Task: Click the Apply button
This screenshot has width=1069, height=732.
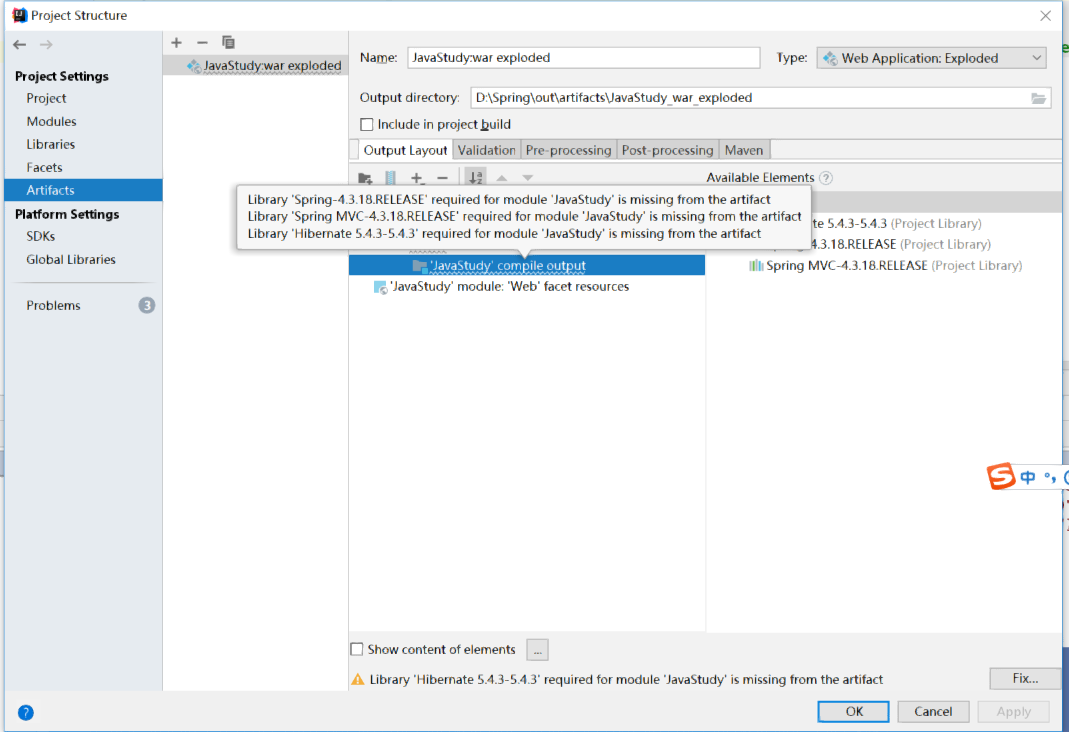Action: 1013,712
